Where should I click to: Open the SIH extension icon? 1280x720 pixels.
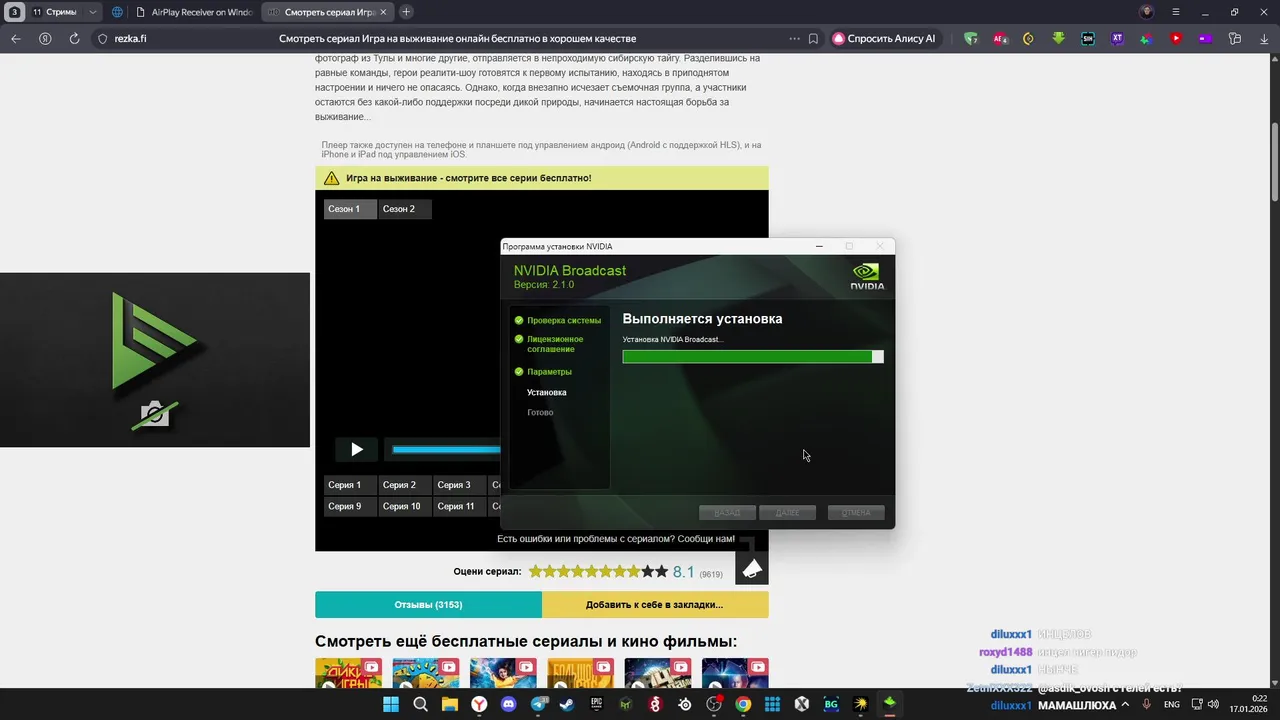(1088, 39)
